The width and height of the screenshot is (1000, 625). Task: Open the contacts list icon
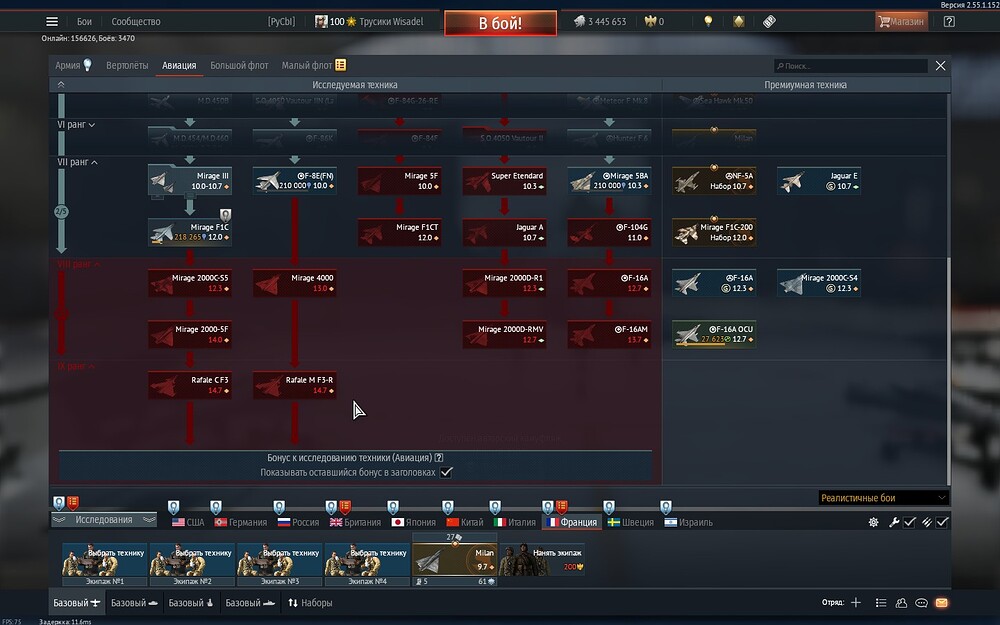881,603
